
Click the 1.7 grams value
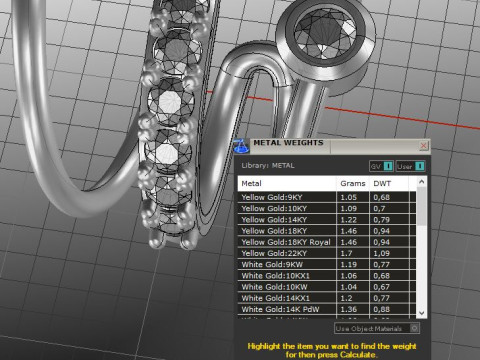[346, 253]
